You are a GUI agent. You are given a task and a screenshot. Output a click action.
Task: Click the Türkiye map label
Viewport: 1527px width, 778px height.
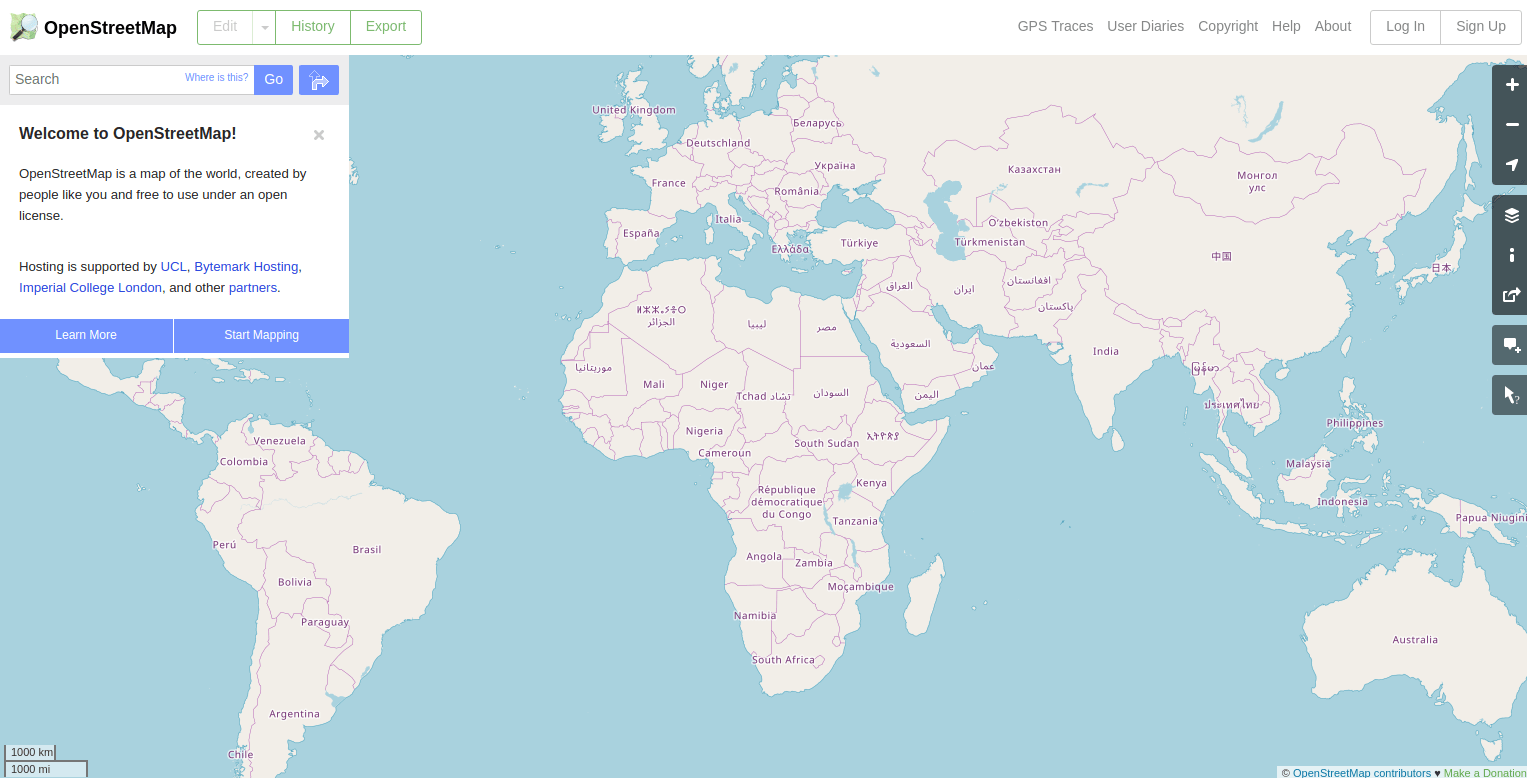(x=859, y=243)
